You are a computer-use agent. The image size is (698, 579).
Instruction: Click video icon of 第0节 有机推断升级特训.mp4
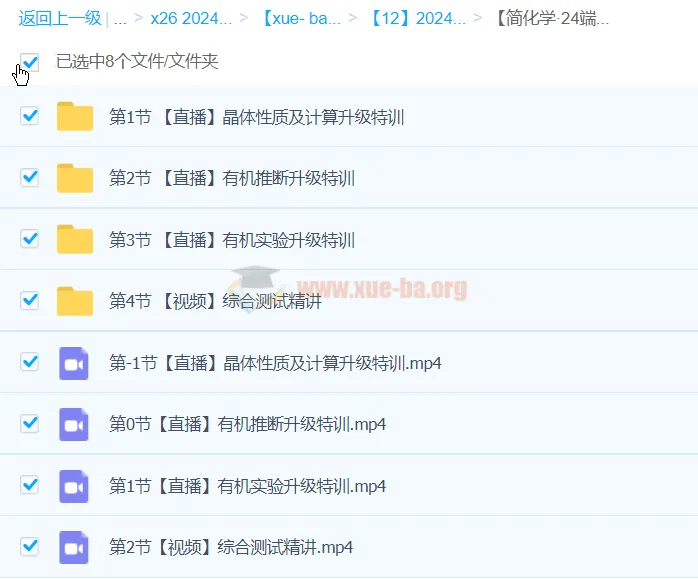75,424
